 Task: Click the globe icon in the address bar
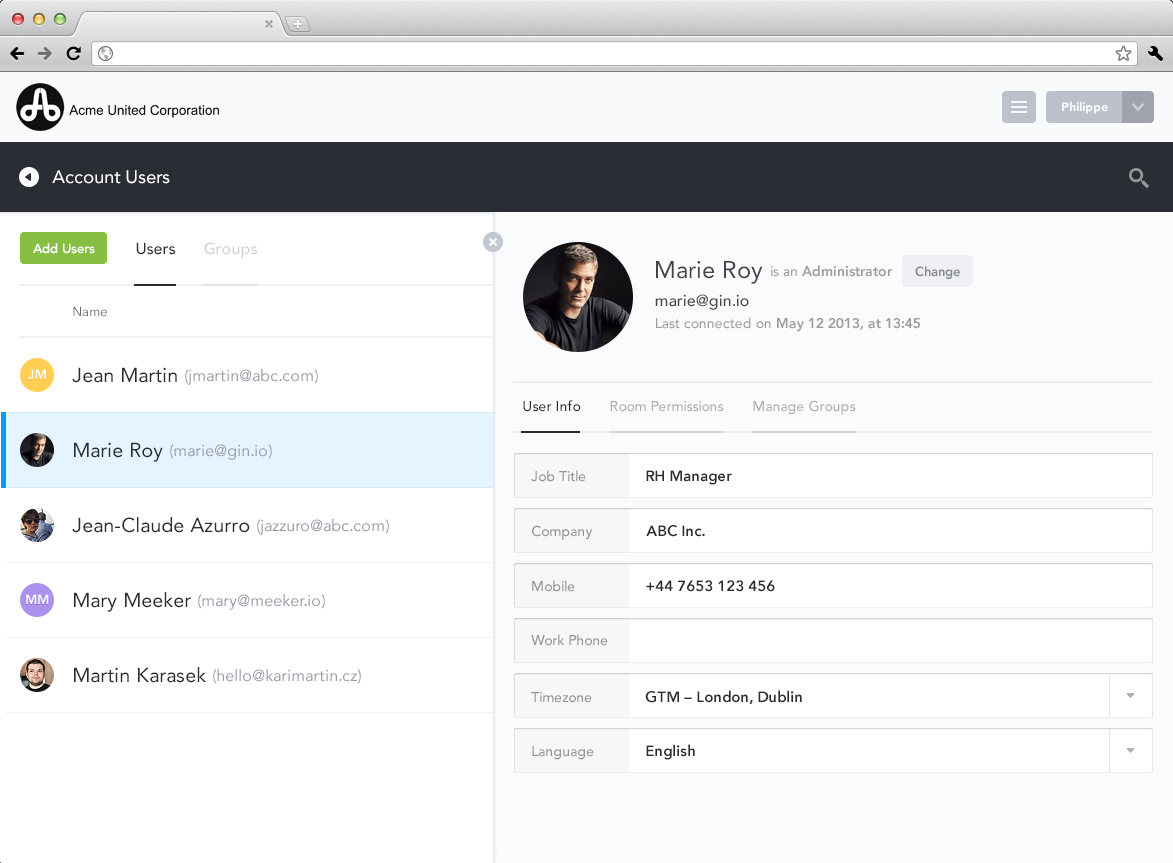click(x=105, y=53)
